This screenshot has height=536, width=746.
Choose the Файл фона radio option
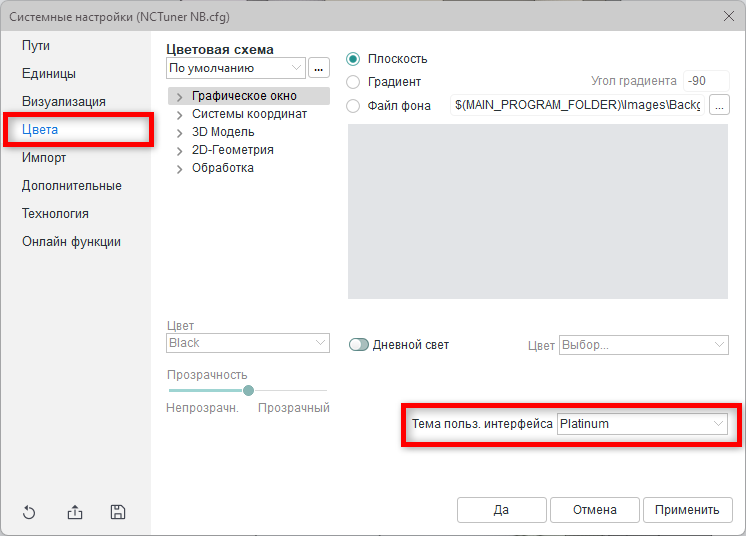[x=353, y=106]
